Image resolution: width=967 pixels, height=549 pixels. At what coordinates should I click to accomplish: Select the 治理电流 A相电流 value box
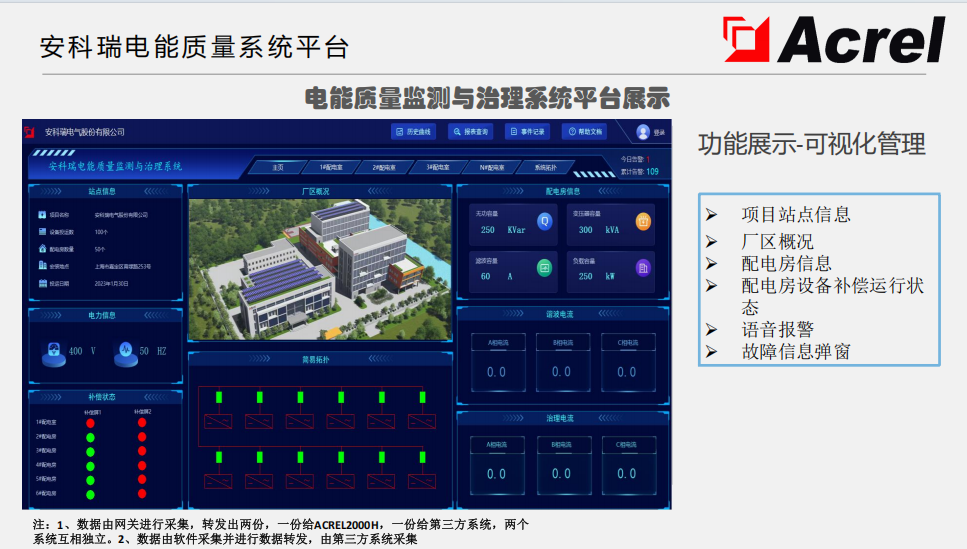pos(498,466)
